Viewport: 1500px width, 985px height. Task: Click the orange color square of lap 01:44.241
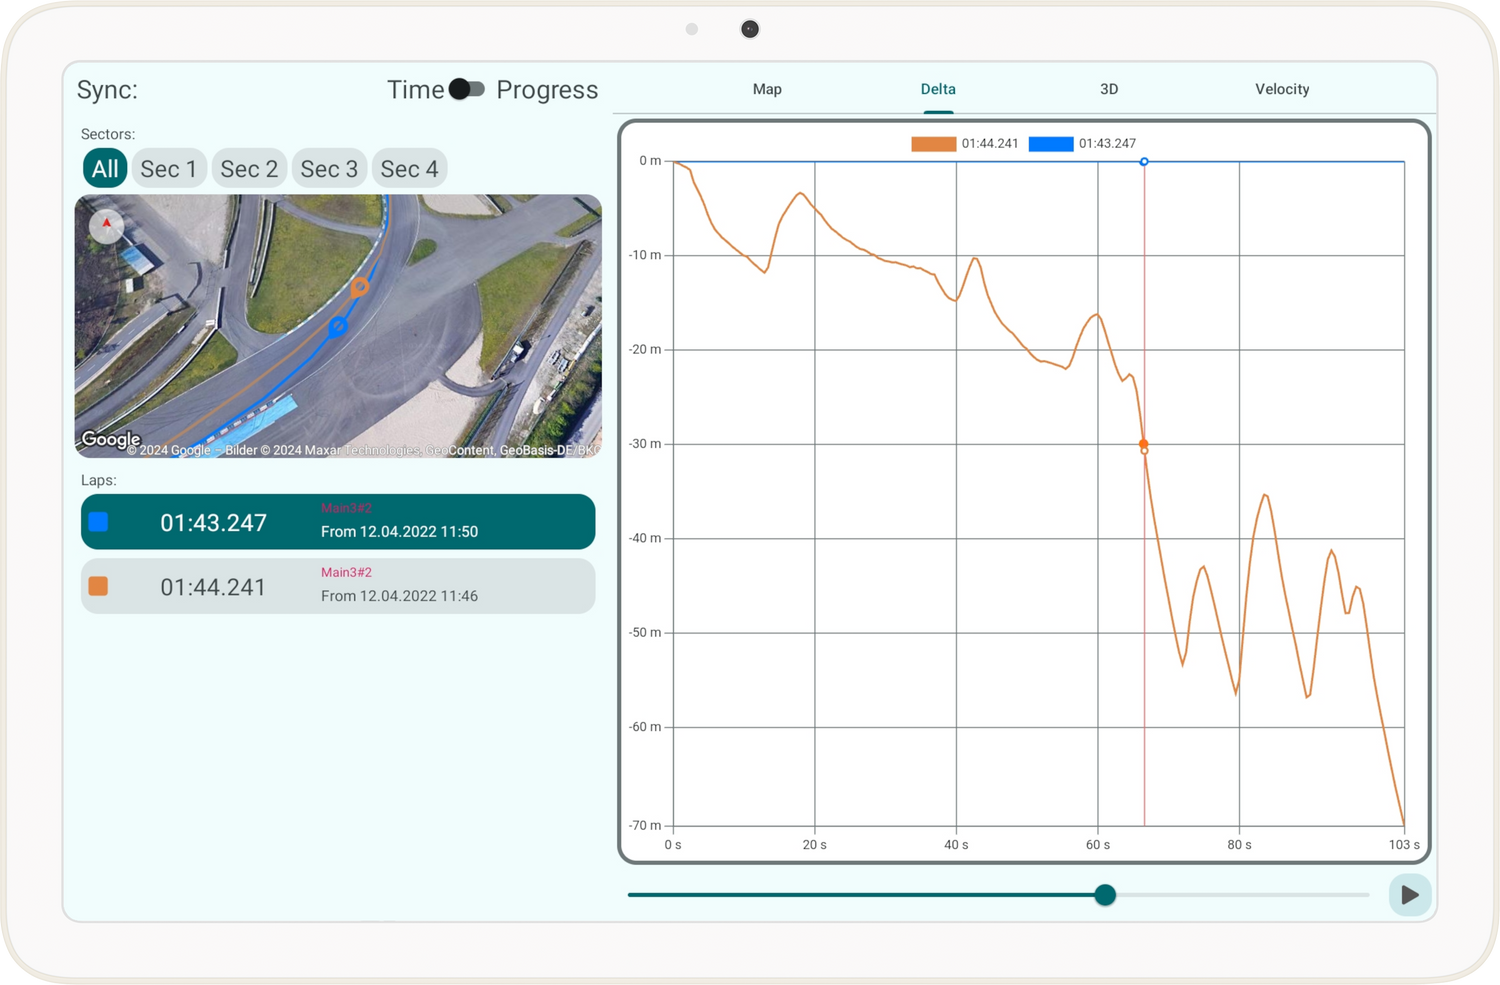point(98,586)
